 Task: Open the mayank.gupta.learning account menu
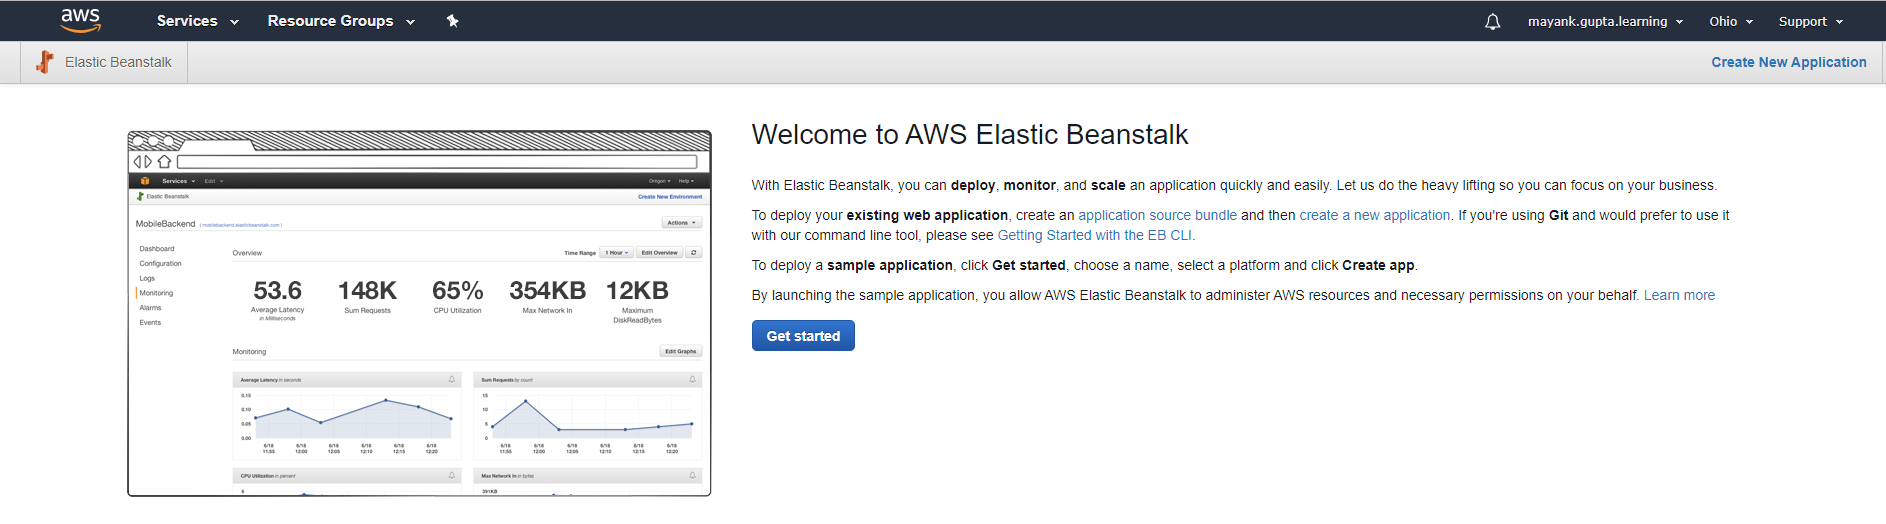1605,21
